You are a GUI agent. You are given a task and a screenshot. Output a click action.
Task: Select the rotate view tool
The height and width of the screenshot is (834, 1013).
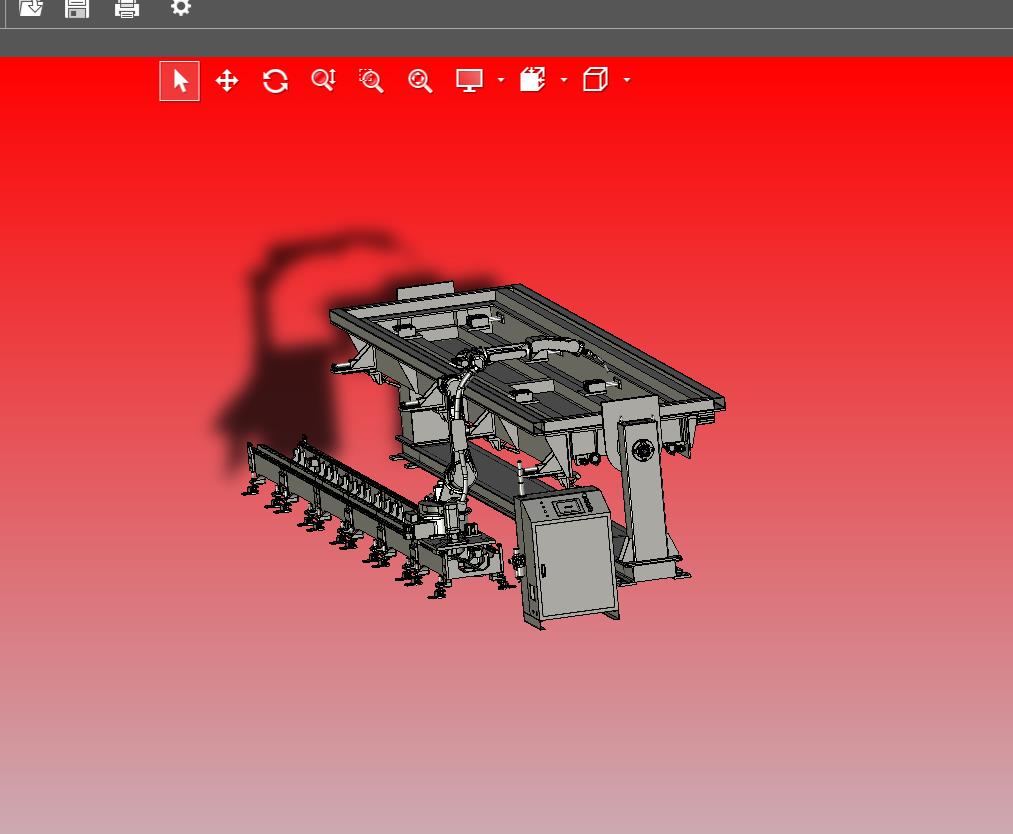click(275, 81)
